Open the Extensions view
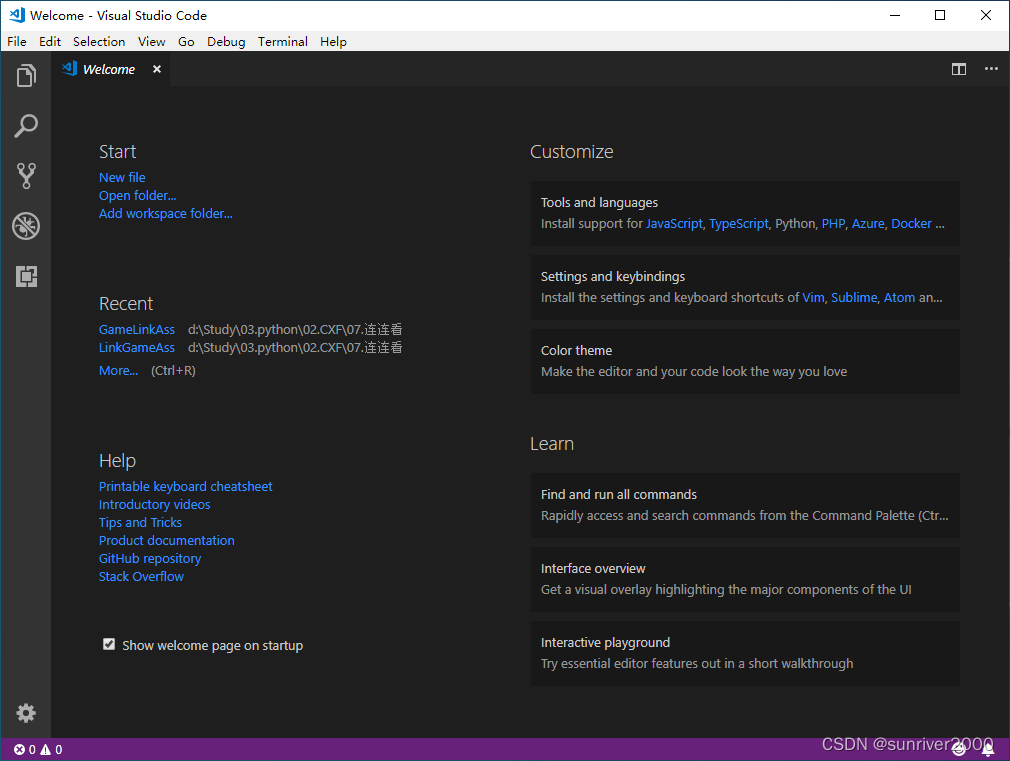Viewport: 1010px width, 761px height. point(26,276)
